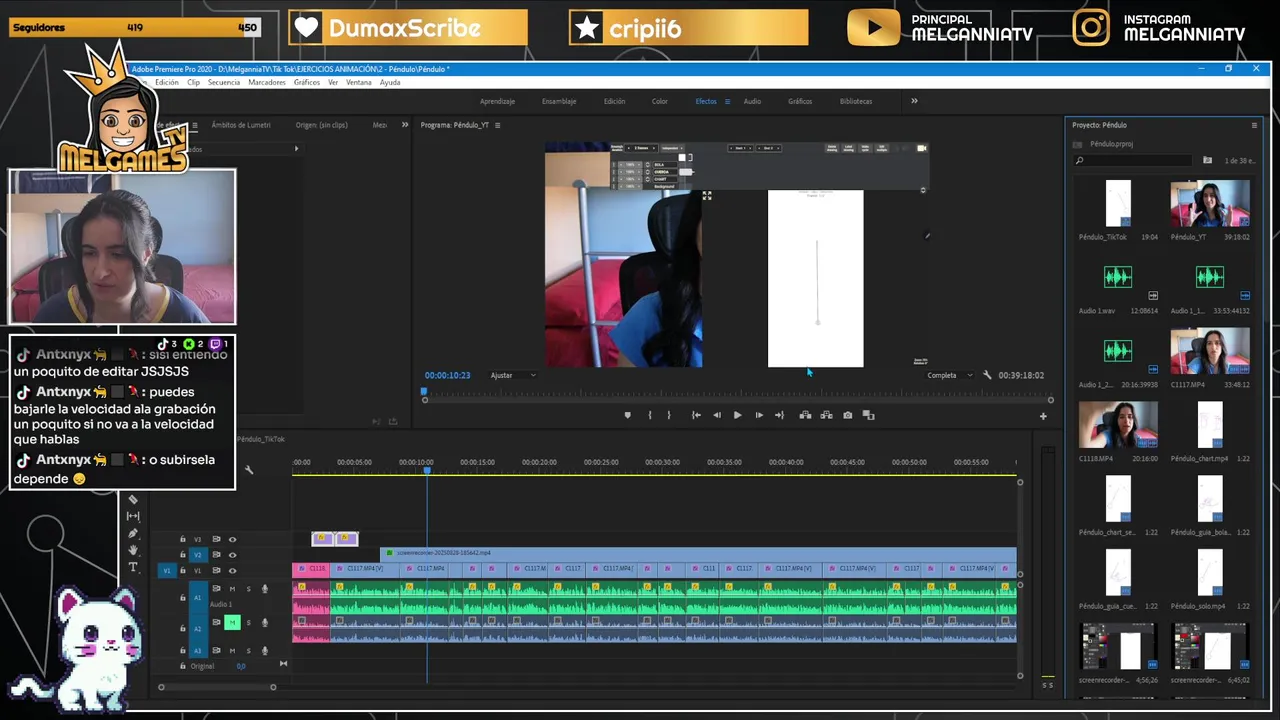
Task: Mark In point icon
Action: (x=650, y=415)
